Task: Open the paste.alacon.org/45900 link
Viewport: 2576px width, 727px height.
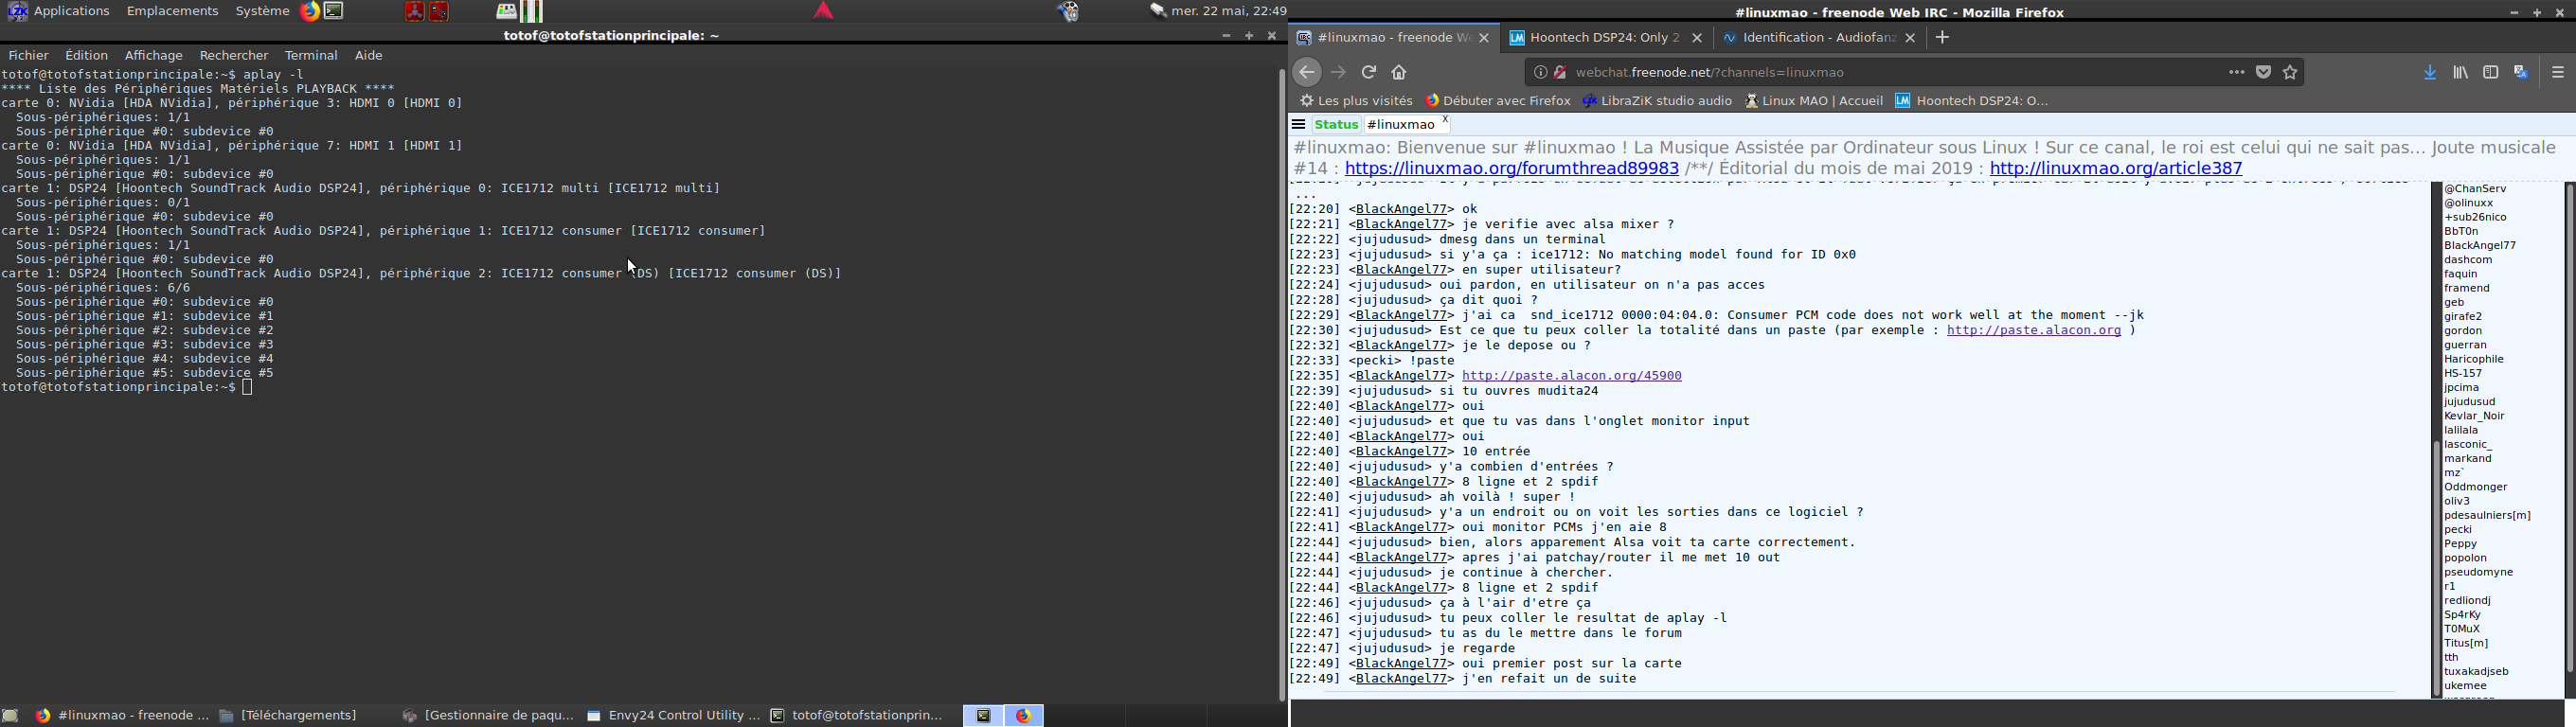Action: click(x=1572, y=376)
